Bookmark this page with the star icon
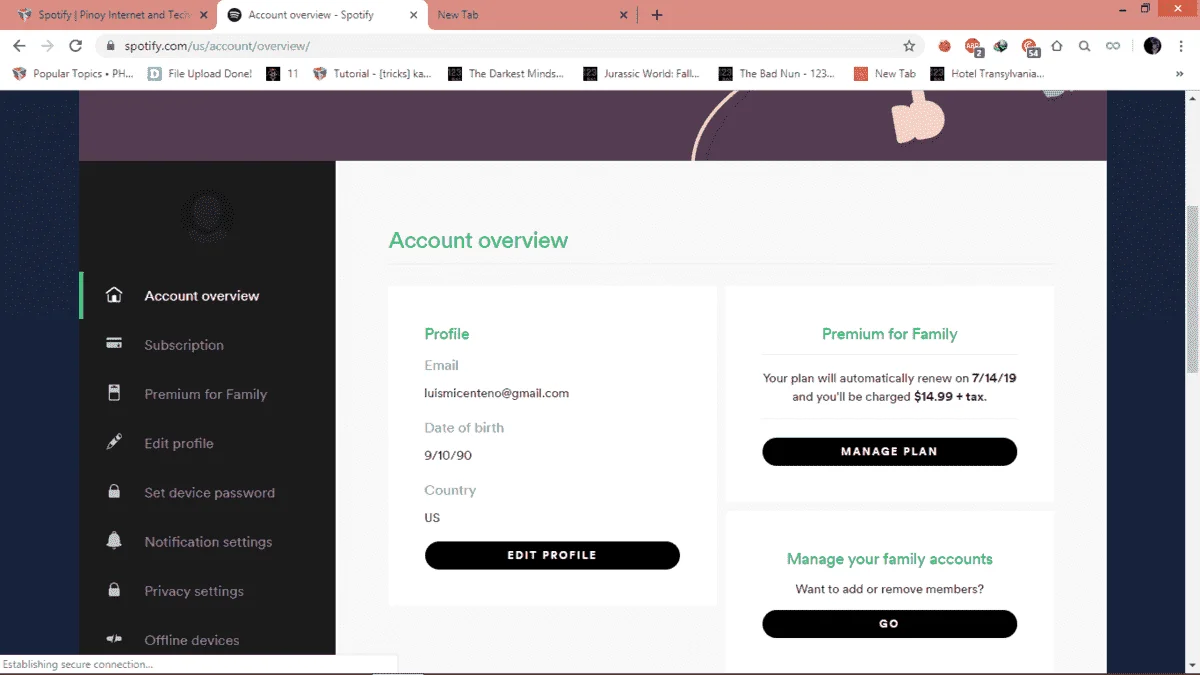 909,46
